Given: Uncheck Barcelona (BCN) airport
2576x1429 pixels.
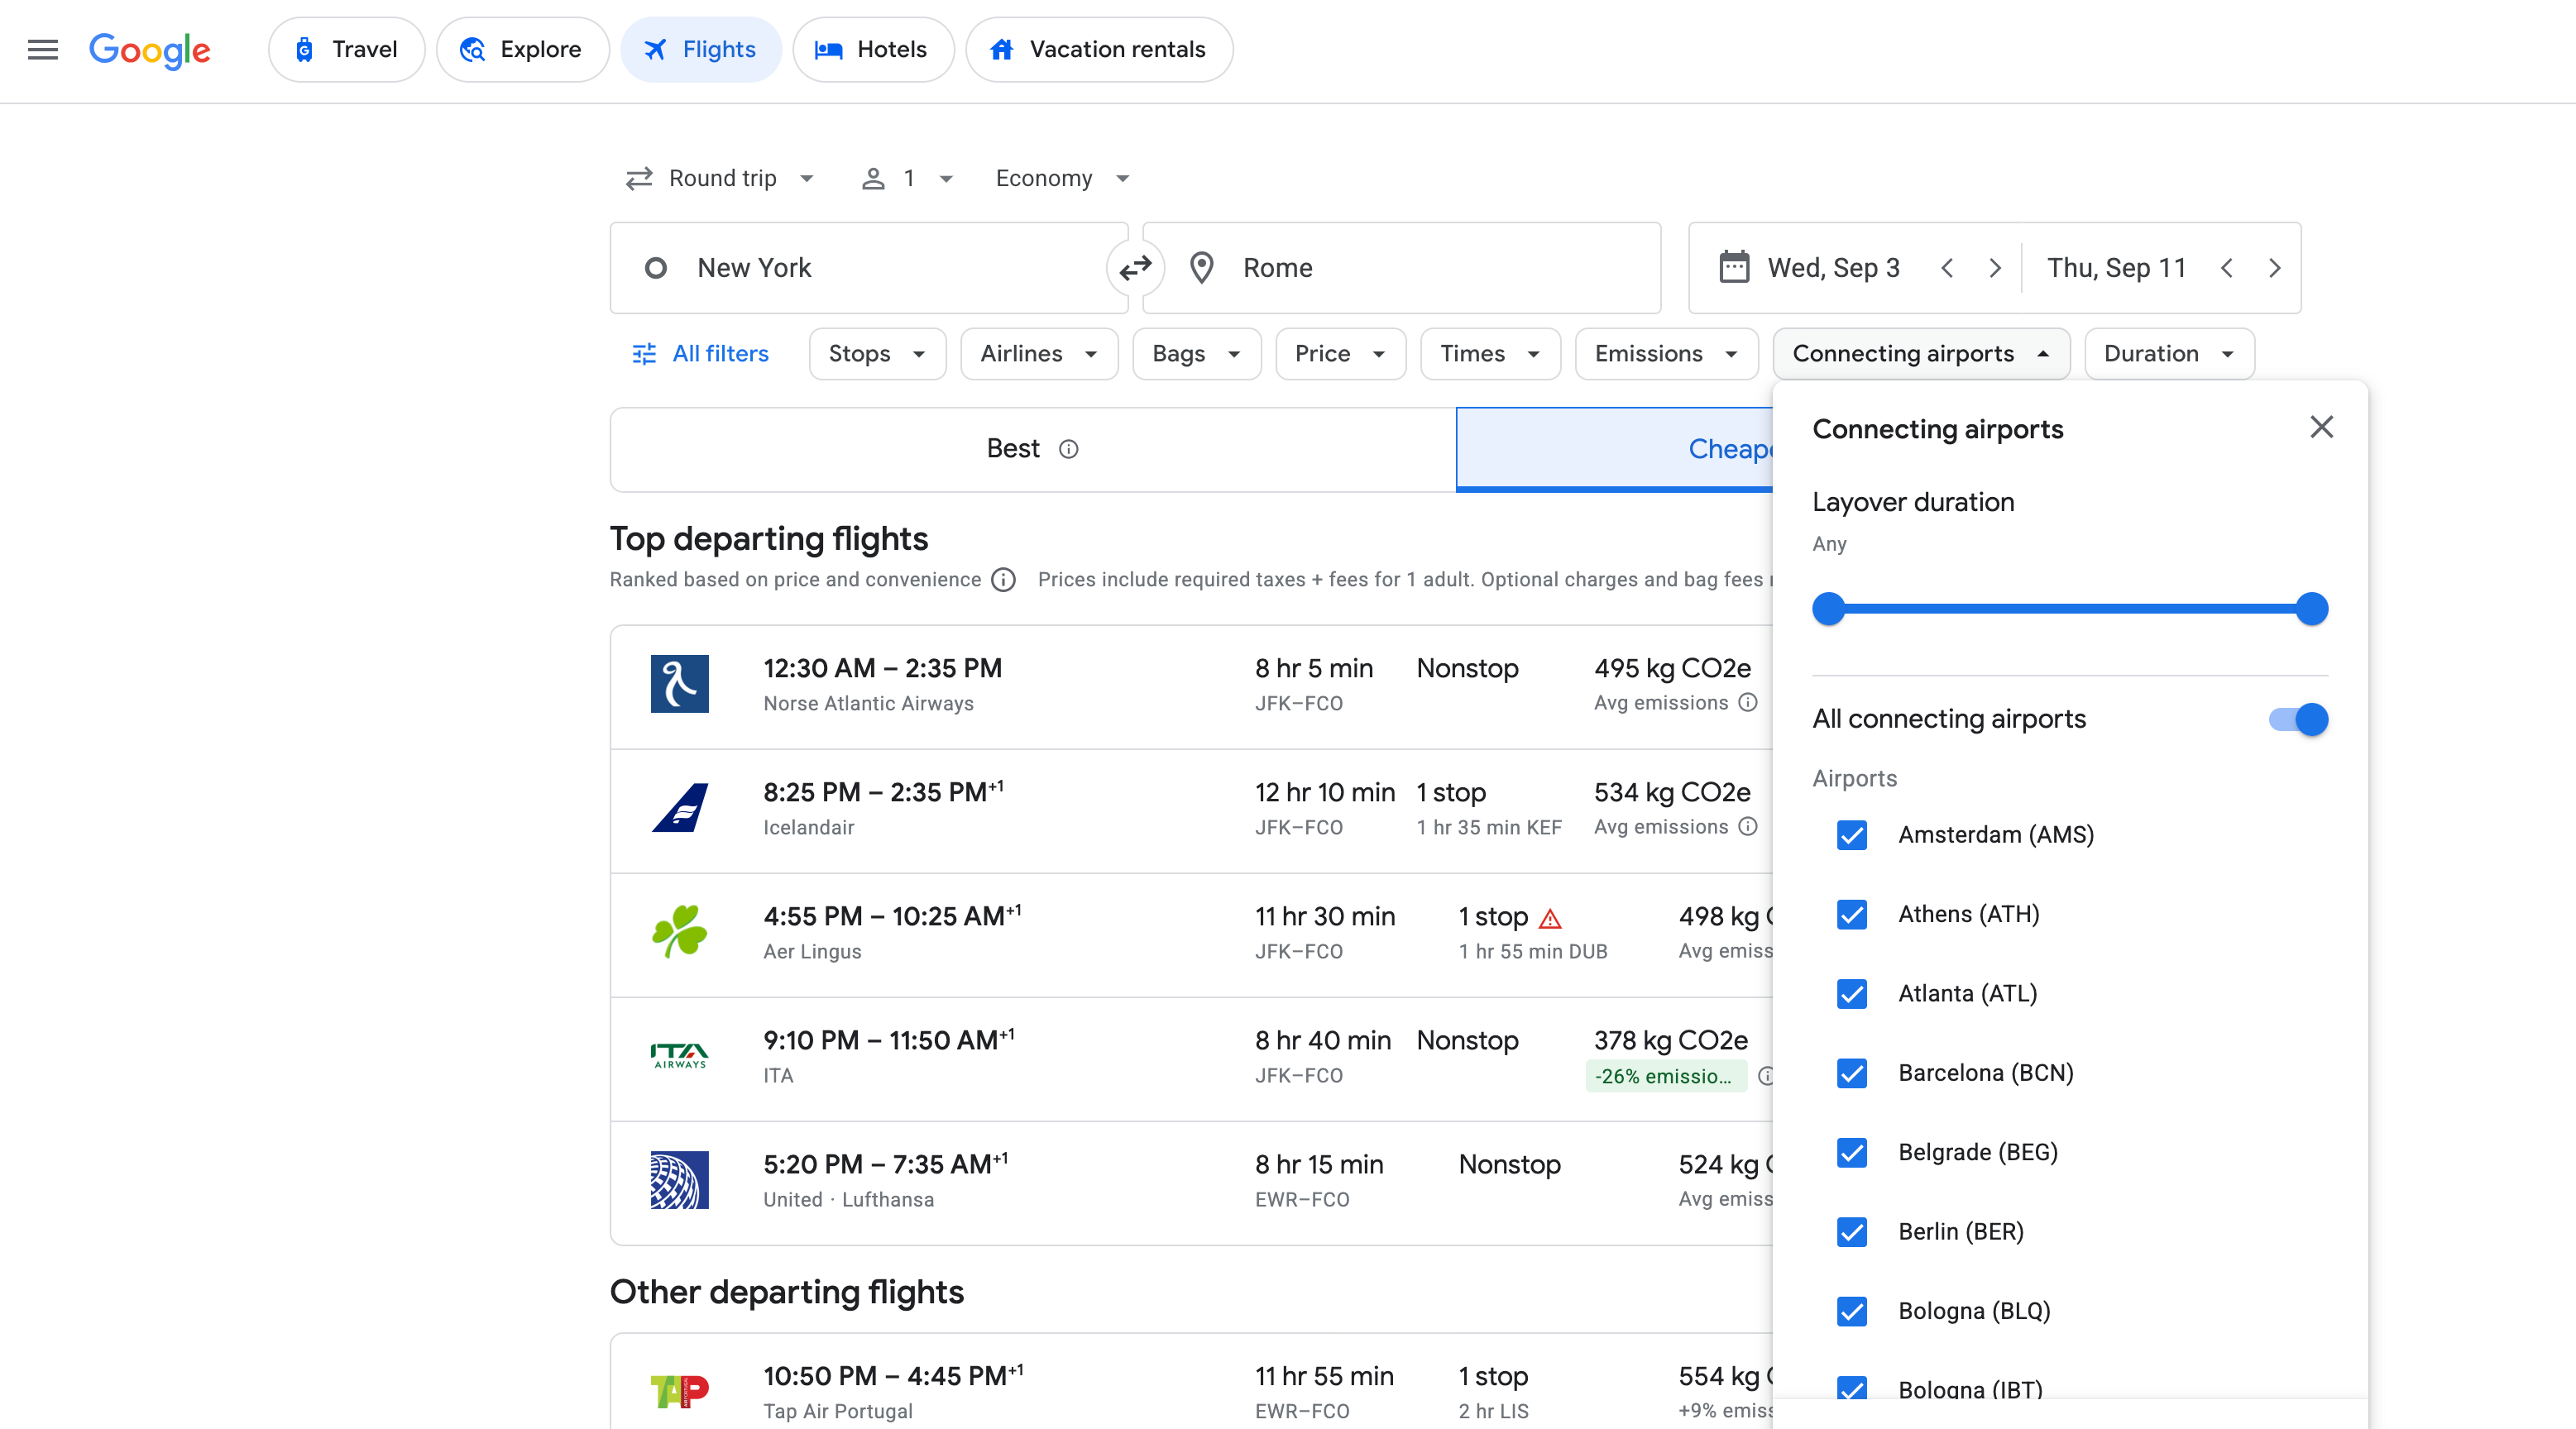Looking at the screenshot, I should point(1852,1073).
